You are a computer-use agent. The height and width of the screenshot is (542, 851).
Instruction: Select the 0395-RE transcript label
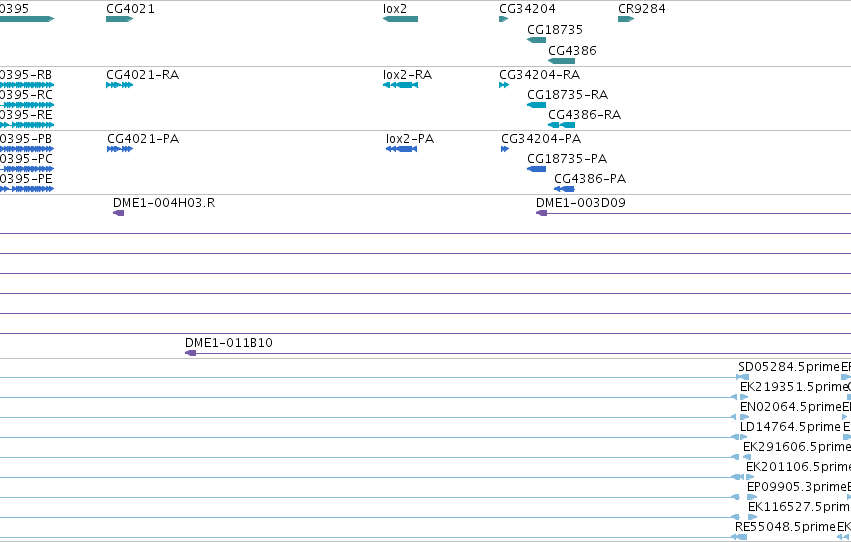pos(26,114)
